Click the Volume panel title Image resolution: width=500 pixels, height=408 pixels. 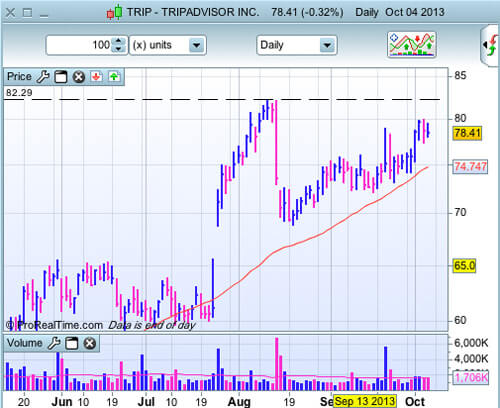(x=25, y=343)
